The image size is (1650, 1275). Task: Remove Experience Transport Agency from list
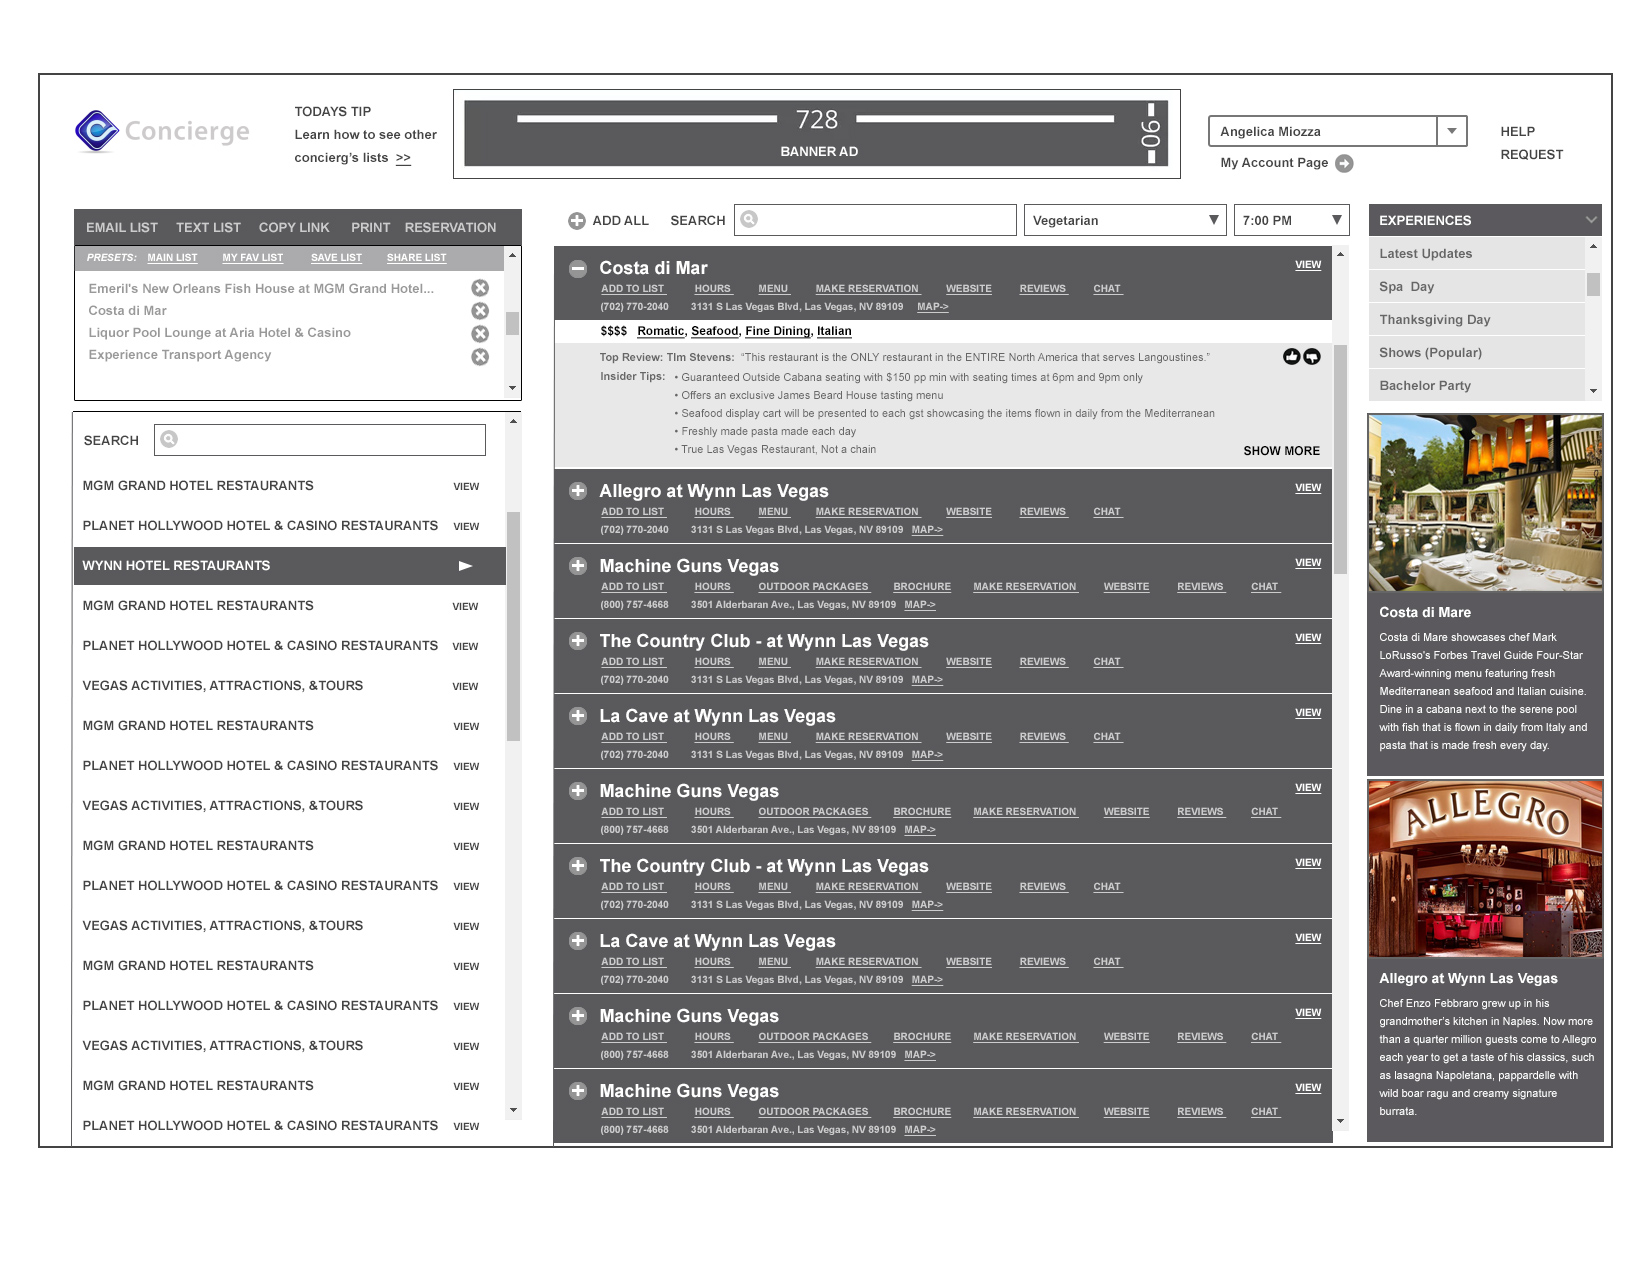[480, 357]
